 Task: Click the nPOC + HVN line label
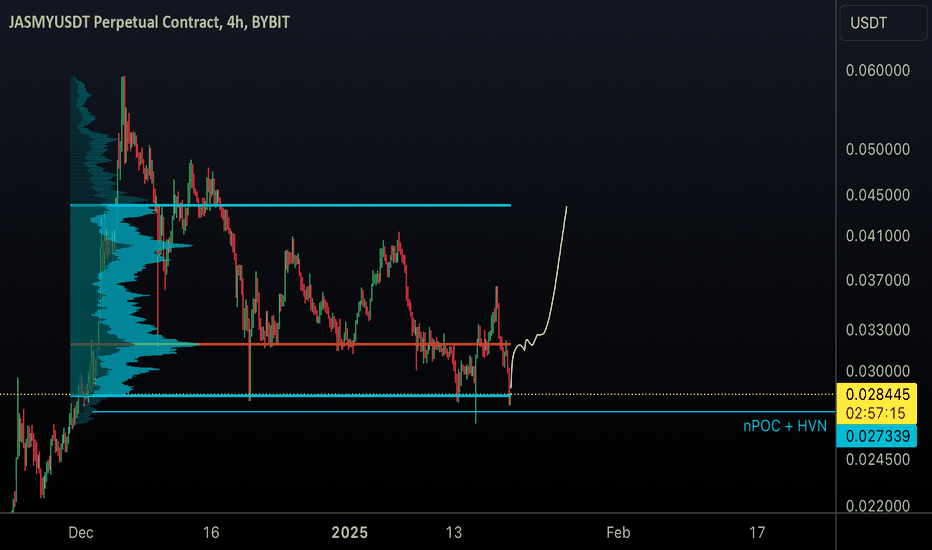[785, 426]
